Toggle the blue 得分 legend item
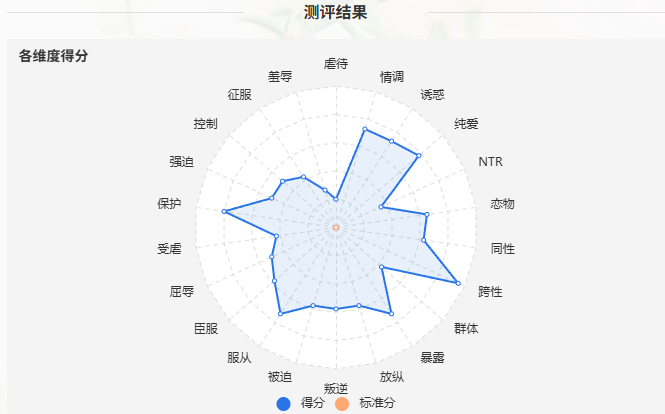 pos(300,403)
